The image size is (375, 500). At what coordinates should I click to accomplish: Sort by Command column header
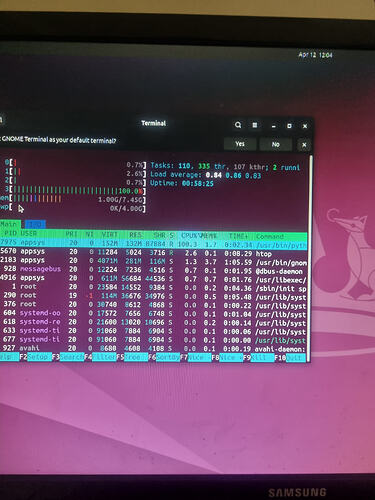click(x=270, y=236)
